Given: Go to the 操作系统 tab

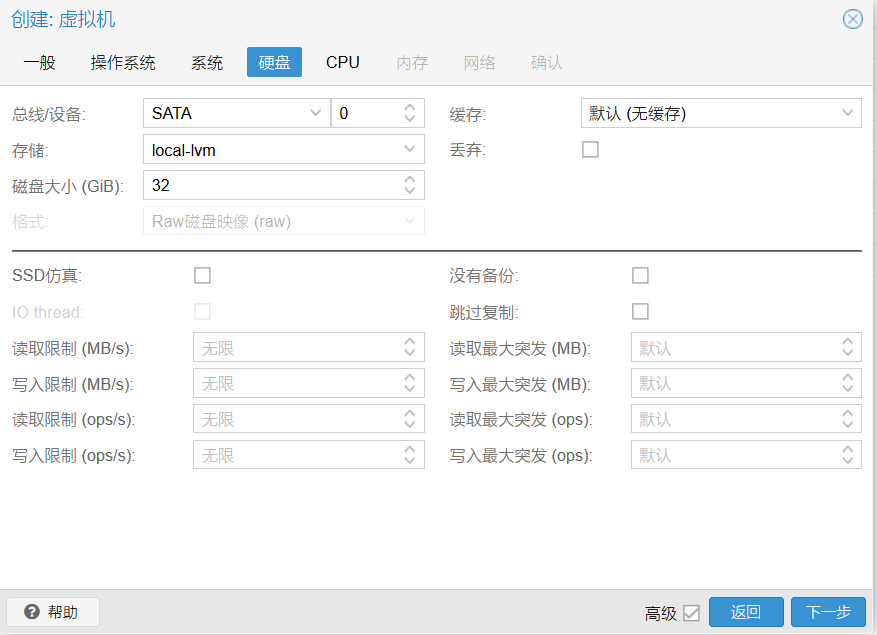Looking at the screenshot, I should (123, 62).
